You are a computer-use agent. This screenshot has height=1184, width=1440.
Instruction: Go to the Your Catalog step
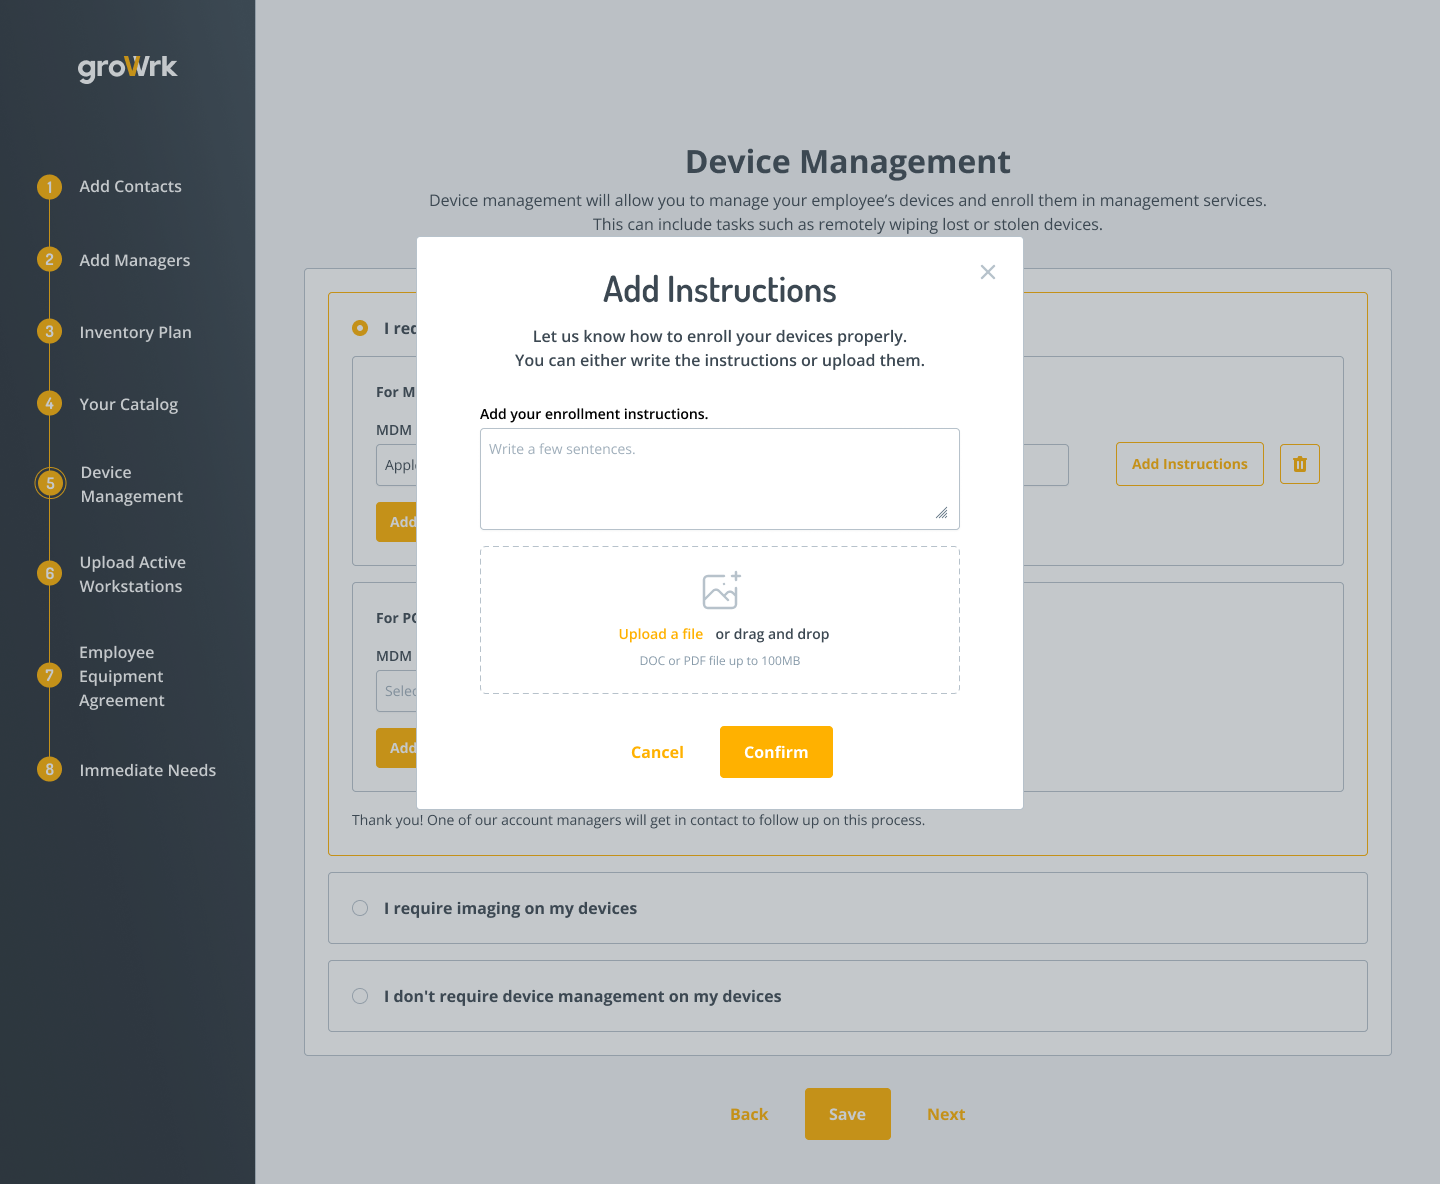pos(49,403)
